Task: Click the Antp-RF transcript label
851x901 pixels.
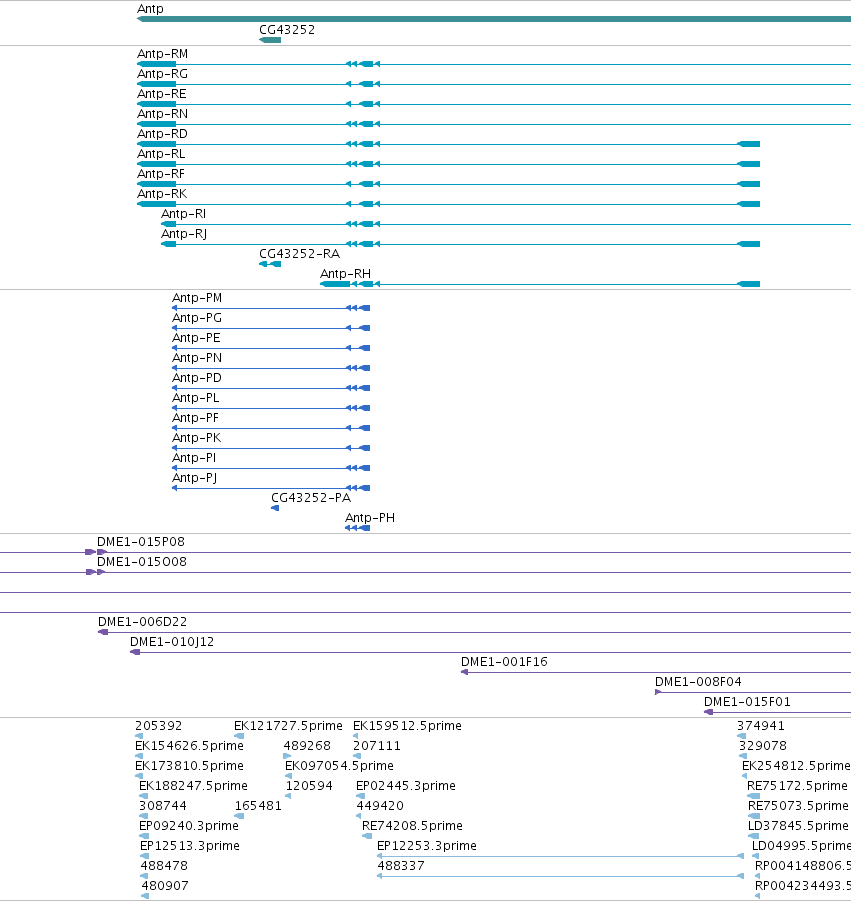Action: [160, 174]
